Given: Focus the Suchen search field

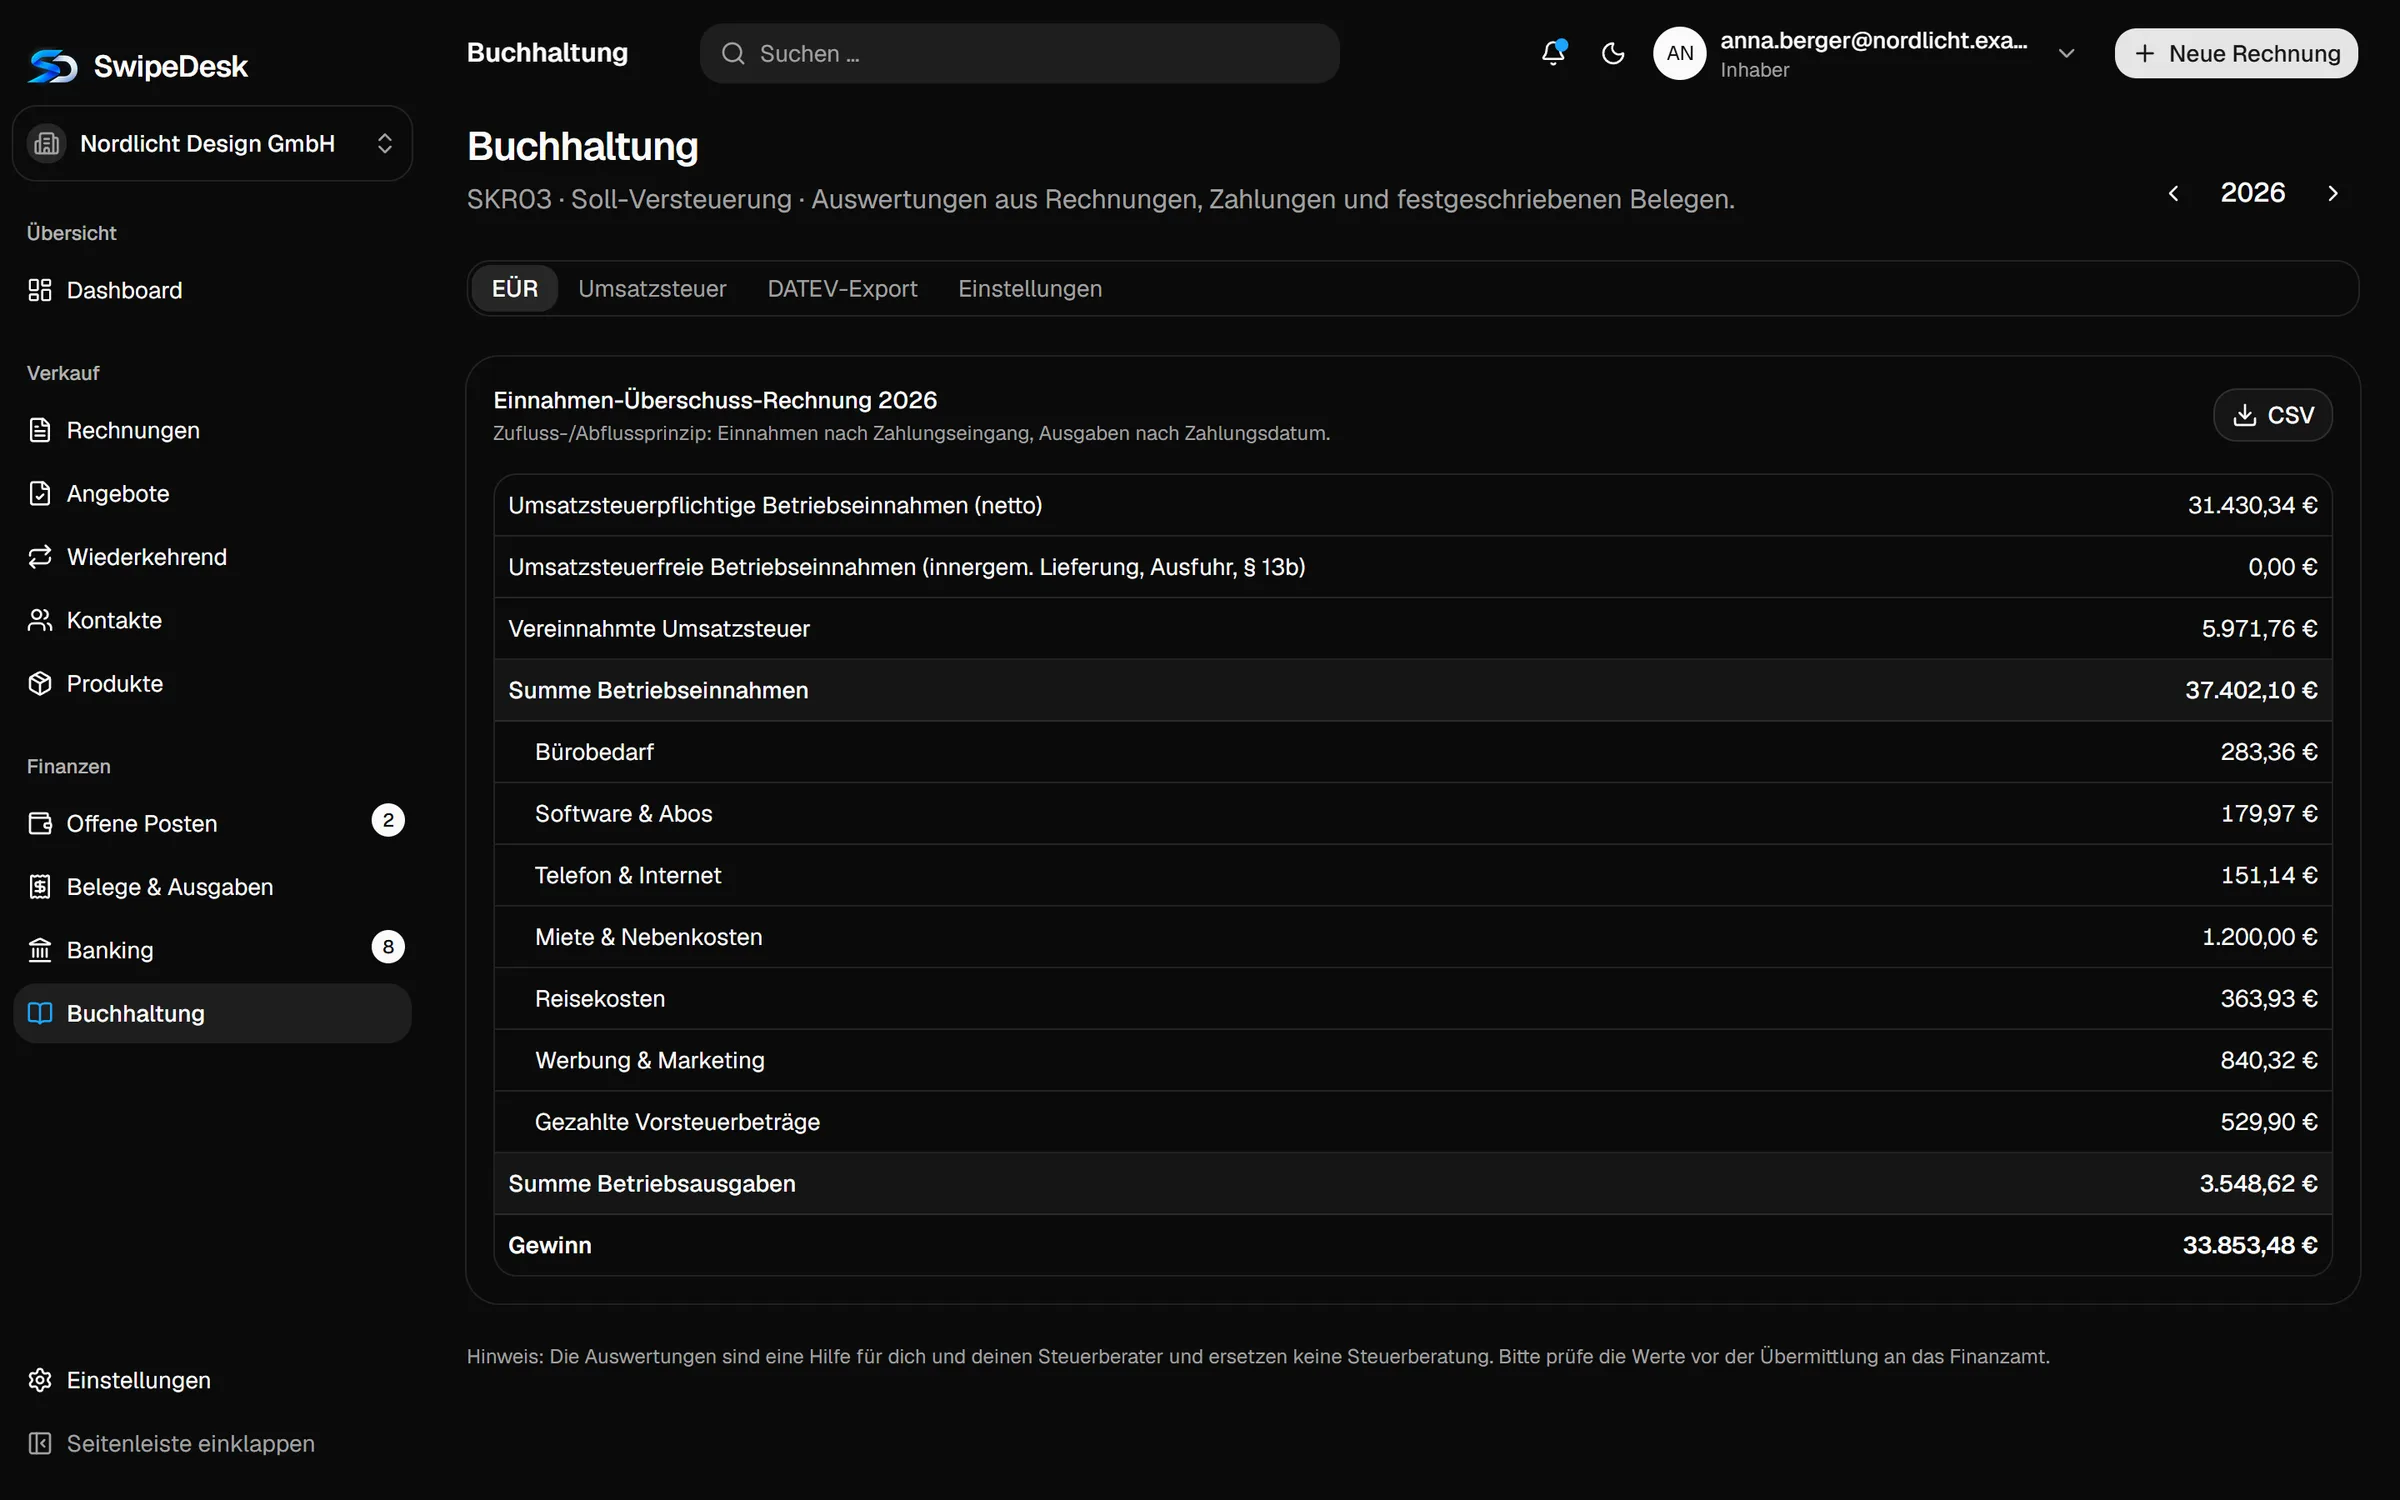Looking at the screenshot, I should click(x=1019, y=54).
